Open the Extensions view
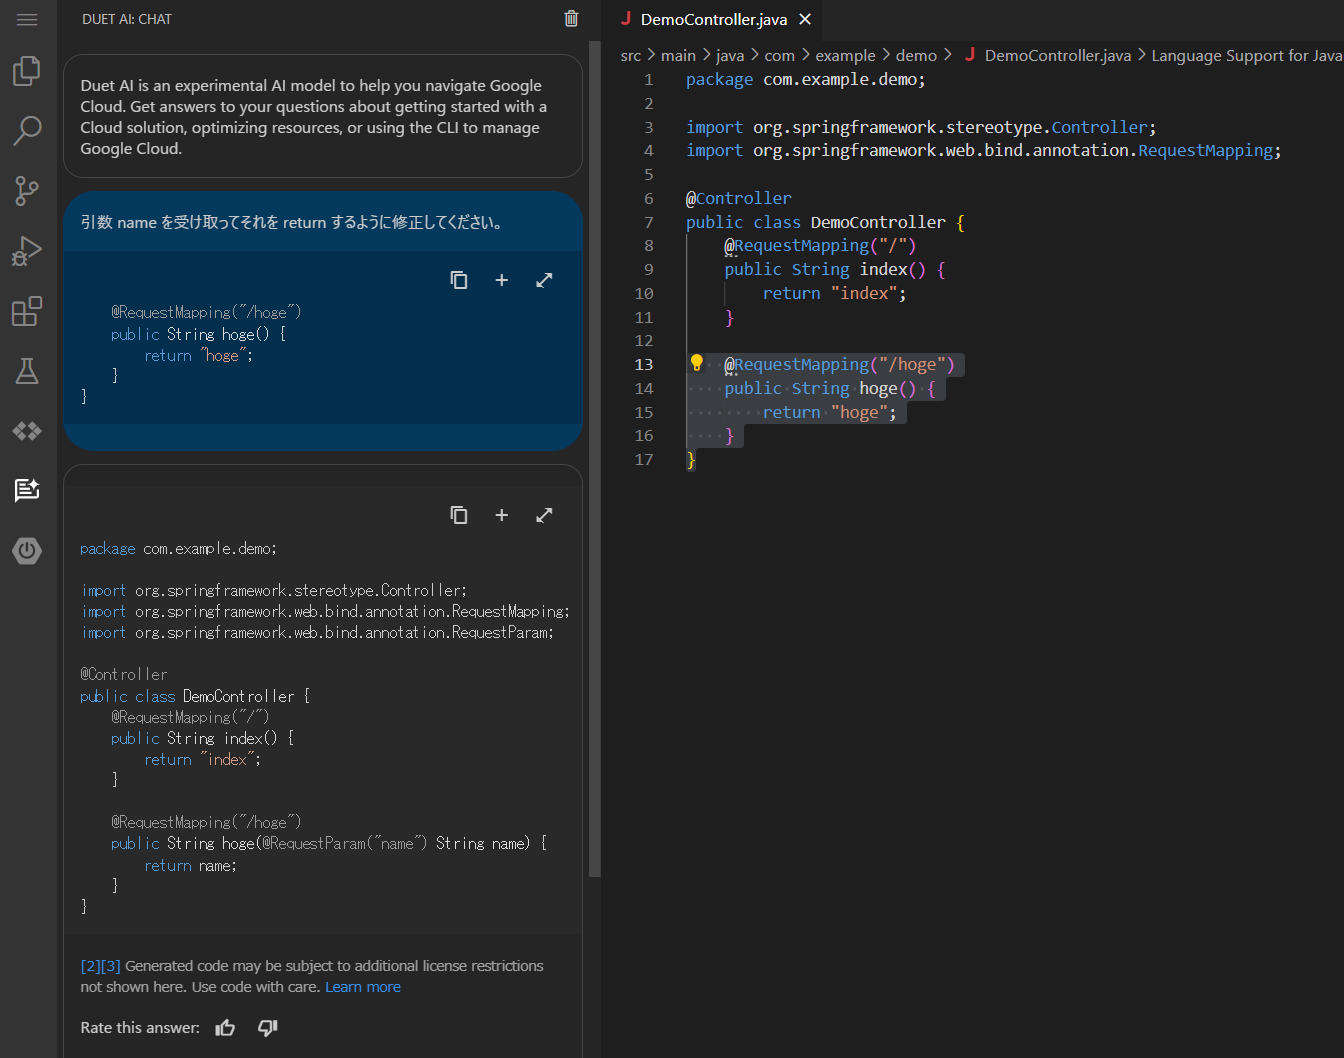This screenshot has height=1058, width=1344. coord(27,311)
